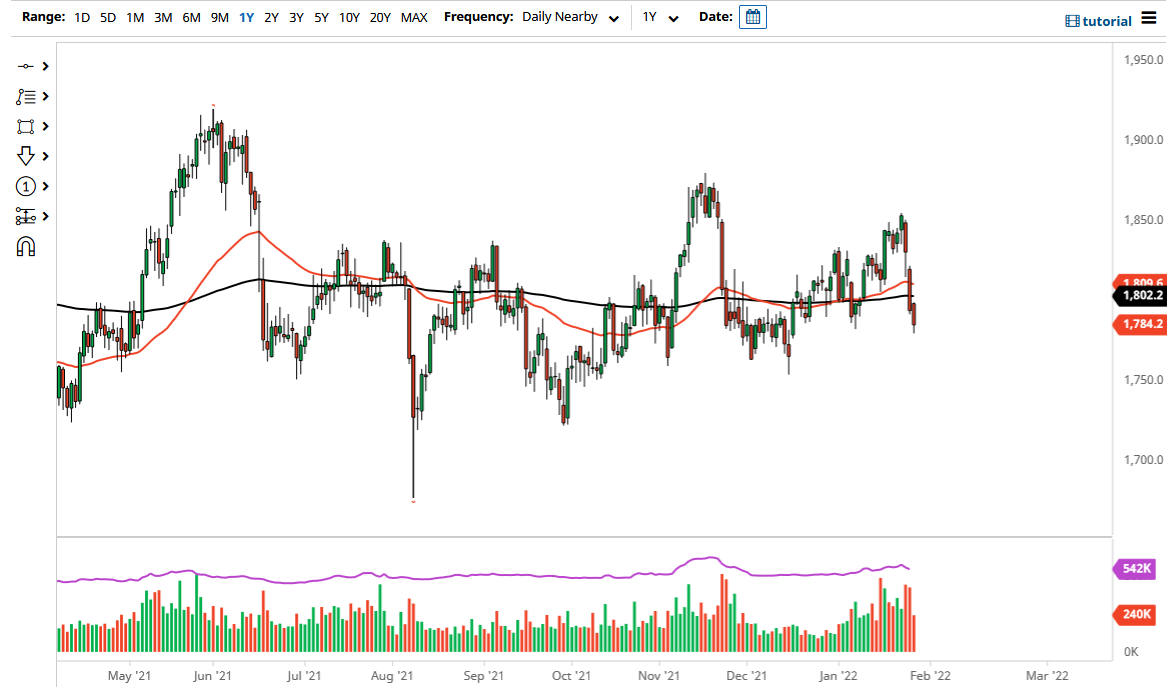Image resolution: width=1176 pixels, height=700 pixels.
Task: Set range to 10Y
Action: (349, 17)
